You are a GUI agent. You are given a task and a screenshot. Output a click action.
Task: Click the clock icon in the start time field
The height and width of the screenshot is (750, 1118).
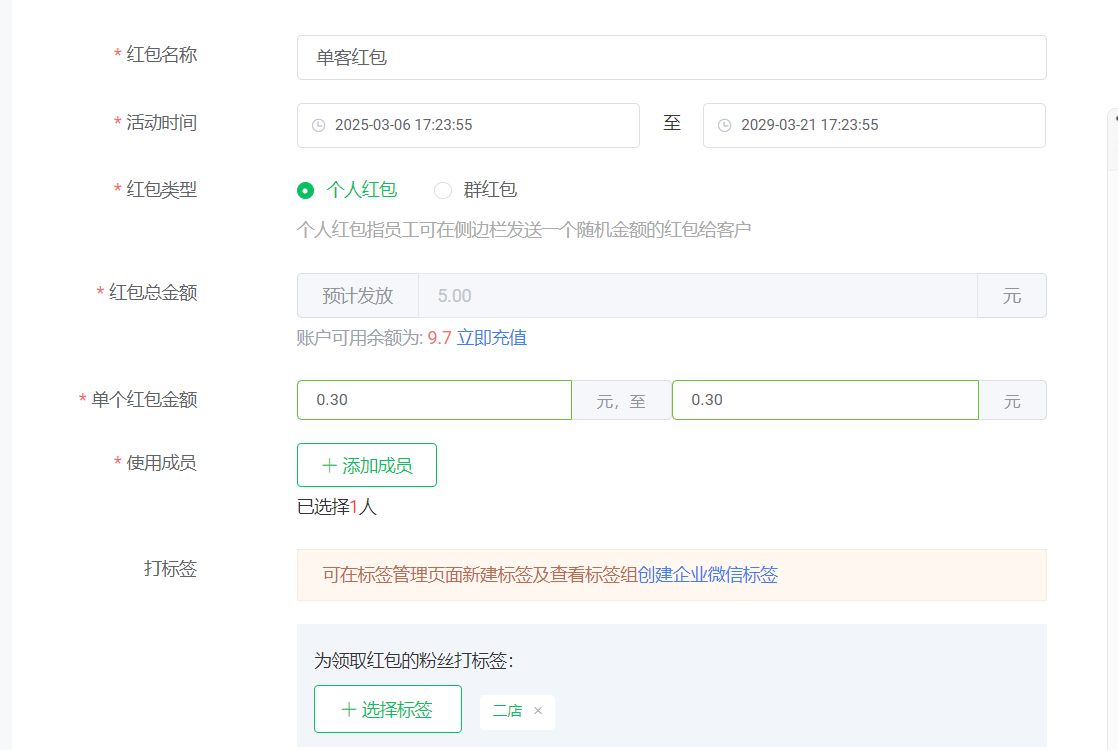tap(317, 125)
